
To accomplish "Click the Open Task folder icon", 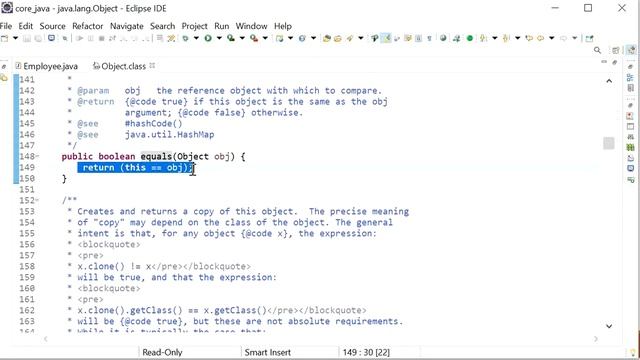I will tap(338, 38).
